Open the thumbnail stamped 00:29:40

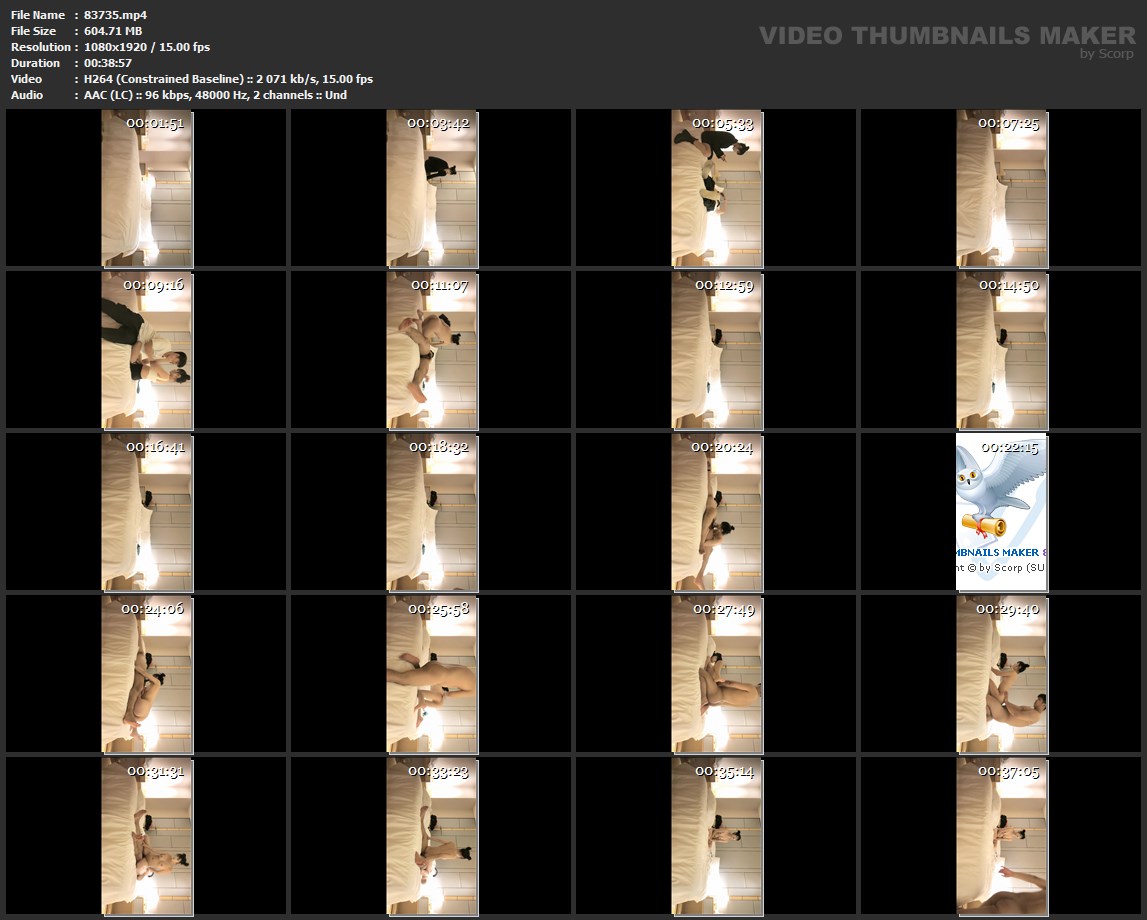point(1001,674)
